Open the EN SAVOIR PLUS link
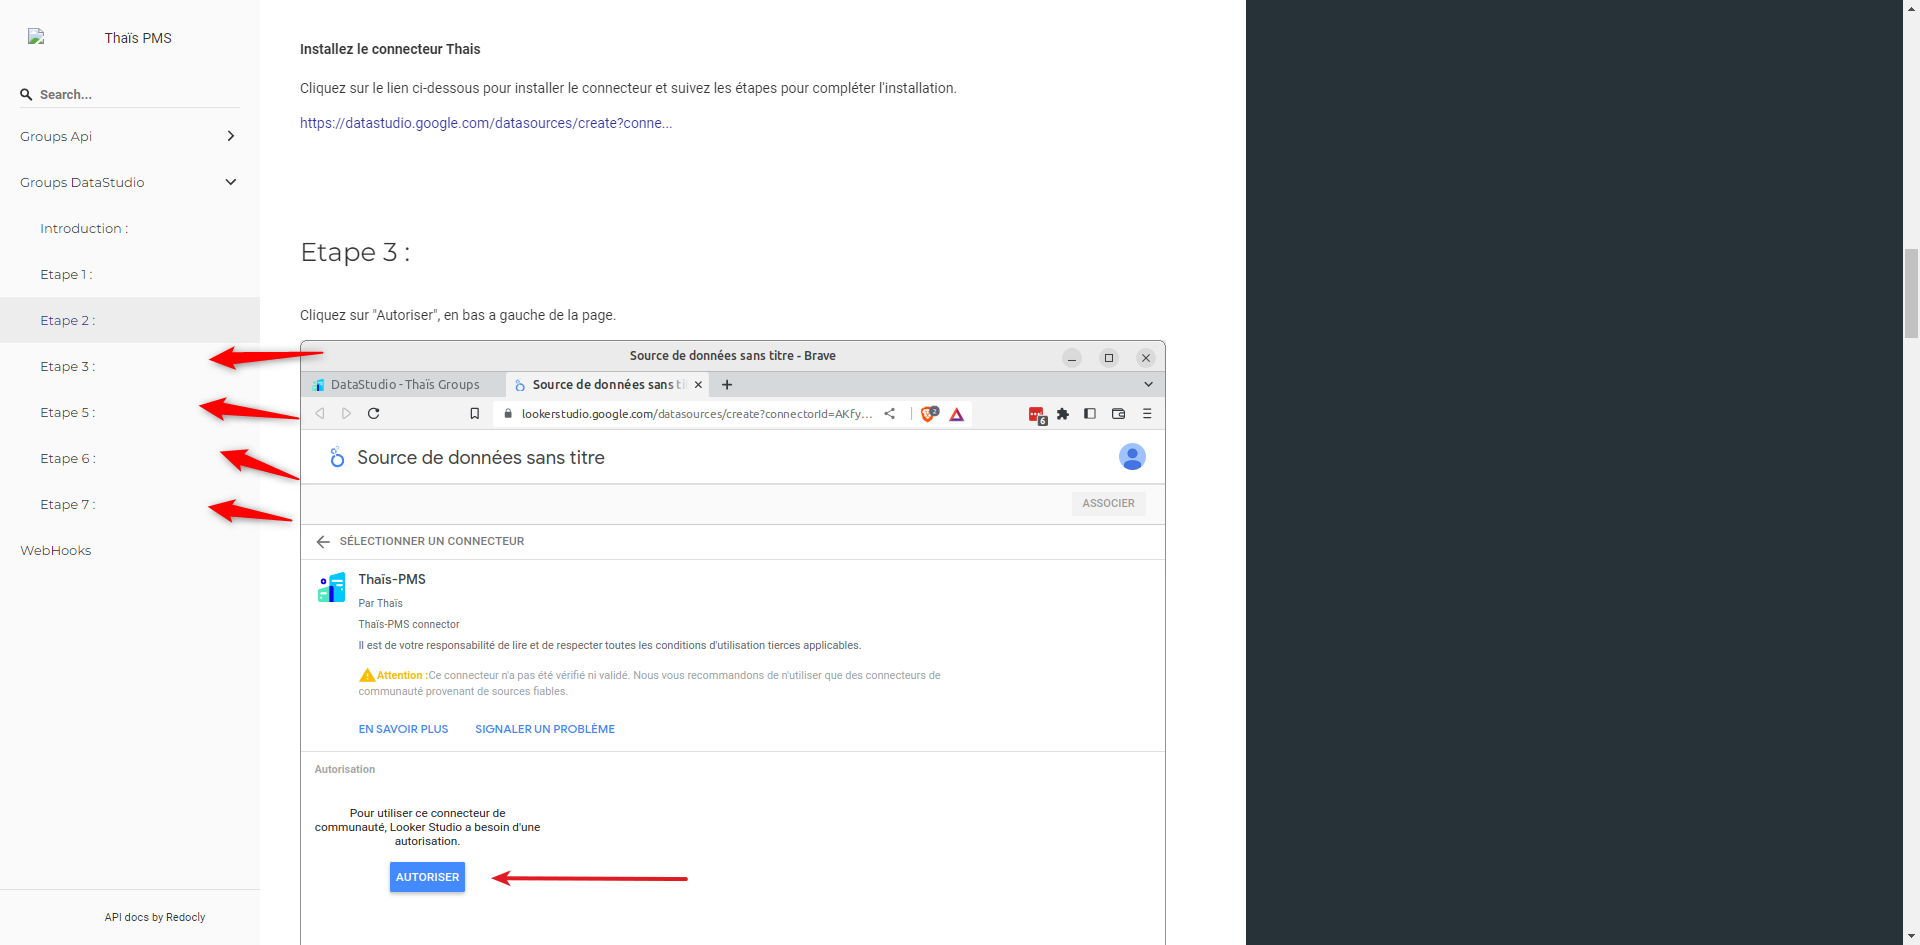The width and height of the screenshot is (1920, 945). tap(403, 729)
